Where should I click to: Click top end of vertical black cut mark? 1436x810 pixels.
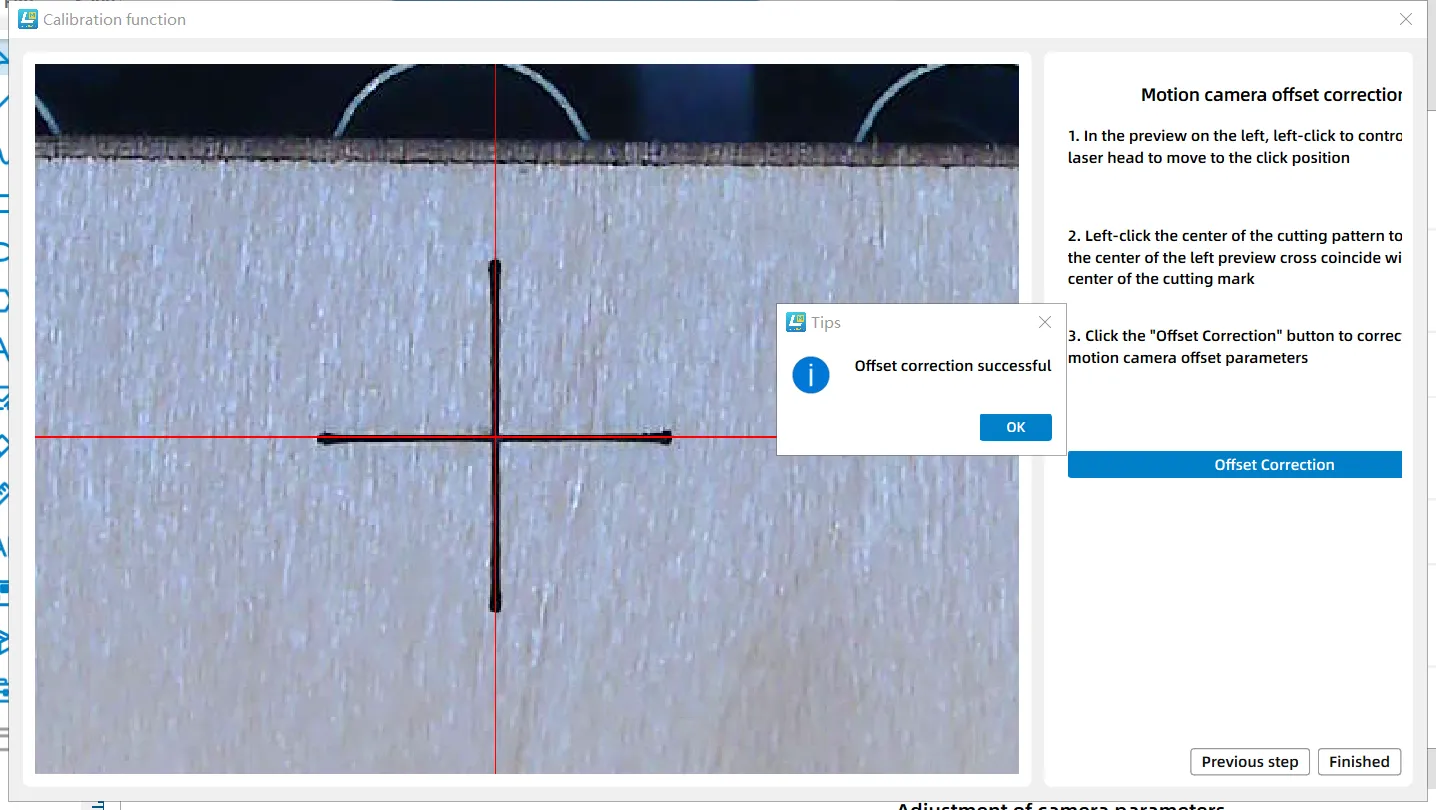pos(494,266)
